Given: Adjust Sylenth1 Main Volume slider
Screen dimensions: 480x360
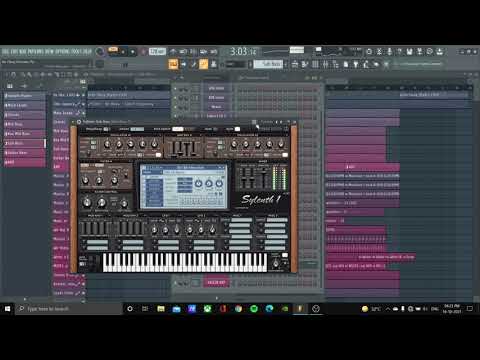Looking at the screenshot, I should (264, 178).
